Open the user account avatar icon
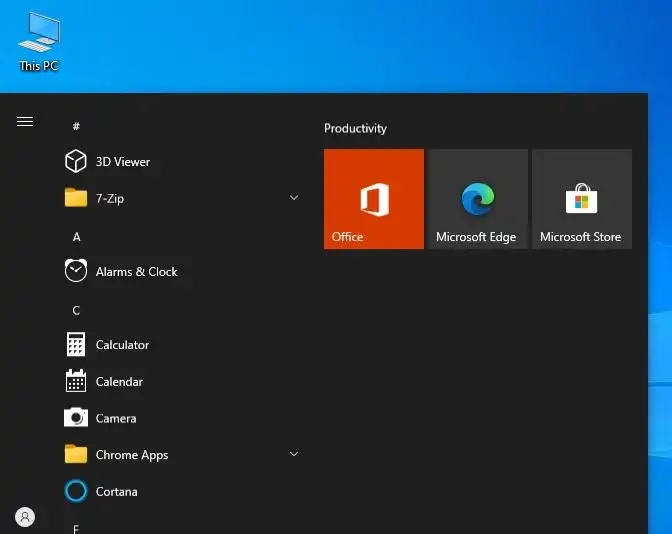Image resolution: width=672 pixels, height=534 pixels. [25, 517]
